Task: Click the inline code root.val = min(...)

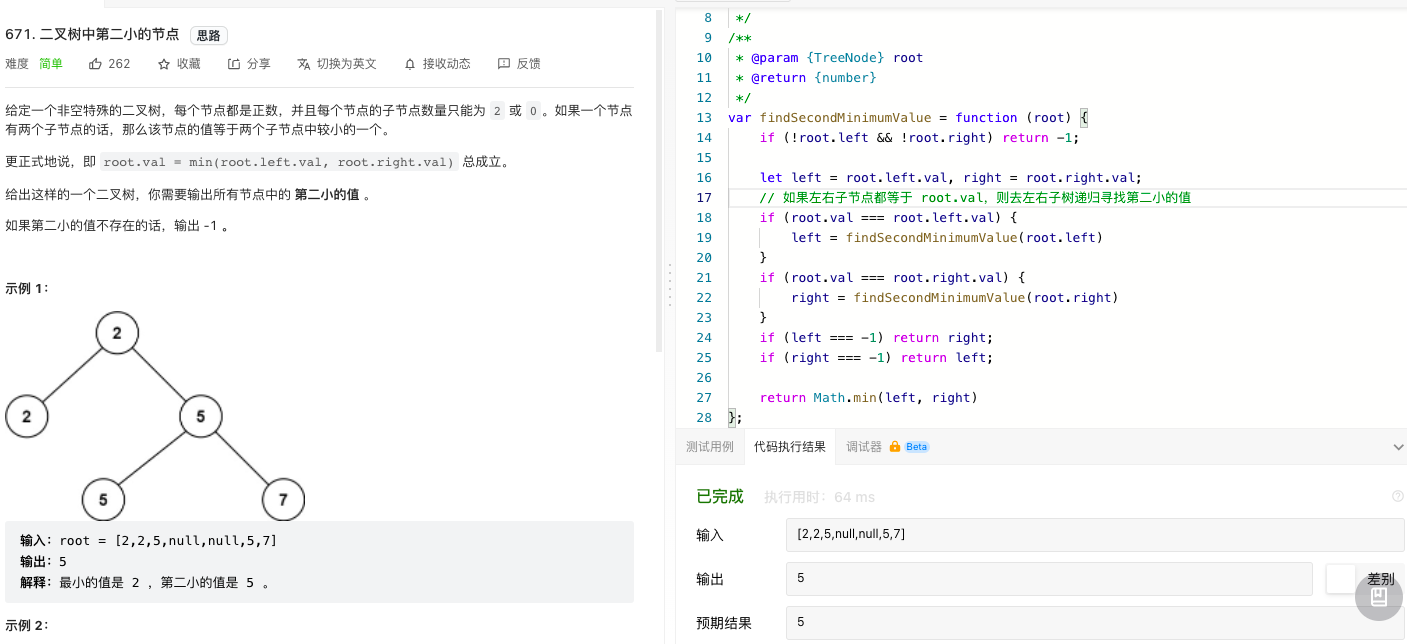Action: [x=279, y=162]
